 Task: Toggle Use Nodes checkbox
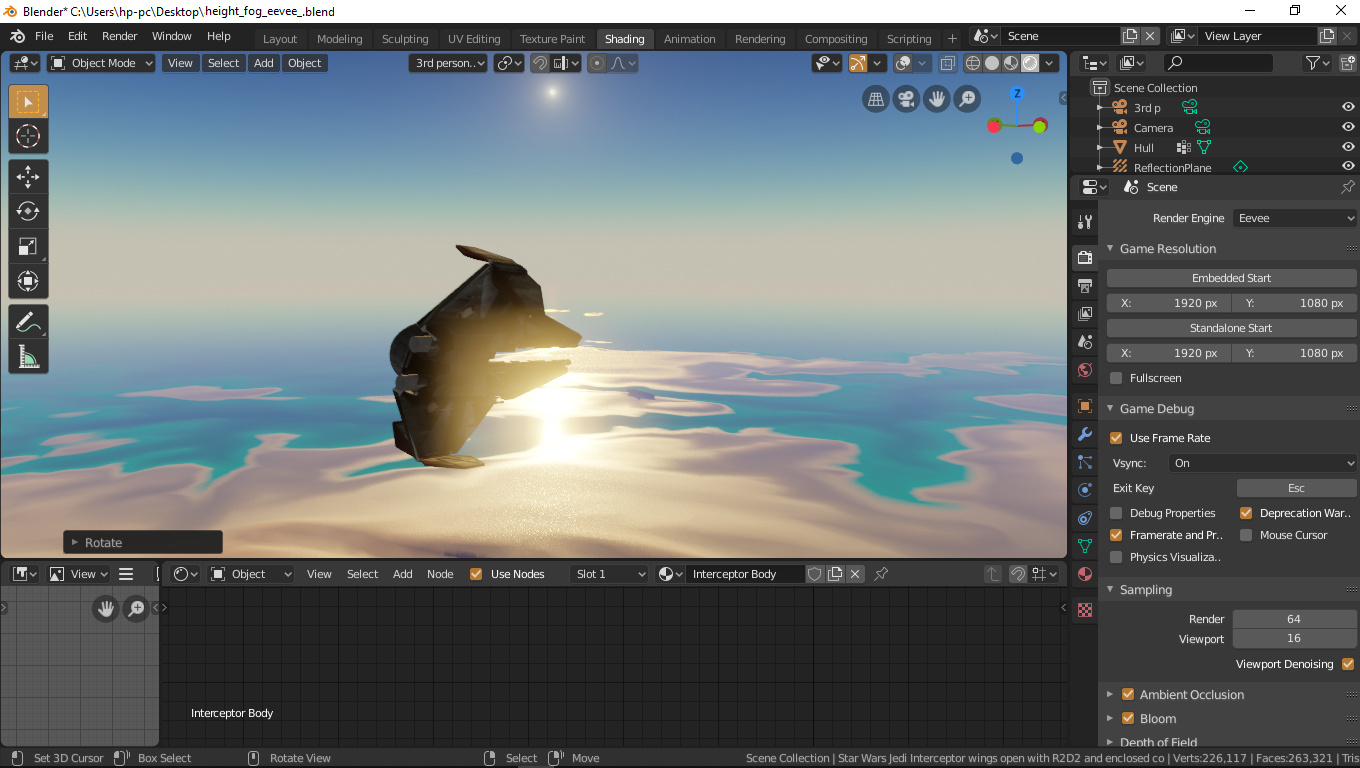[x=476, y=574]
